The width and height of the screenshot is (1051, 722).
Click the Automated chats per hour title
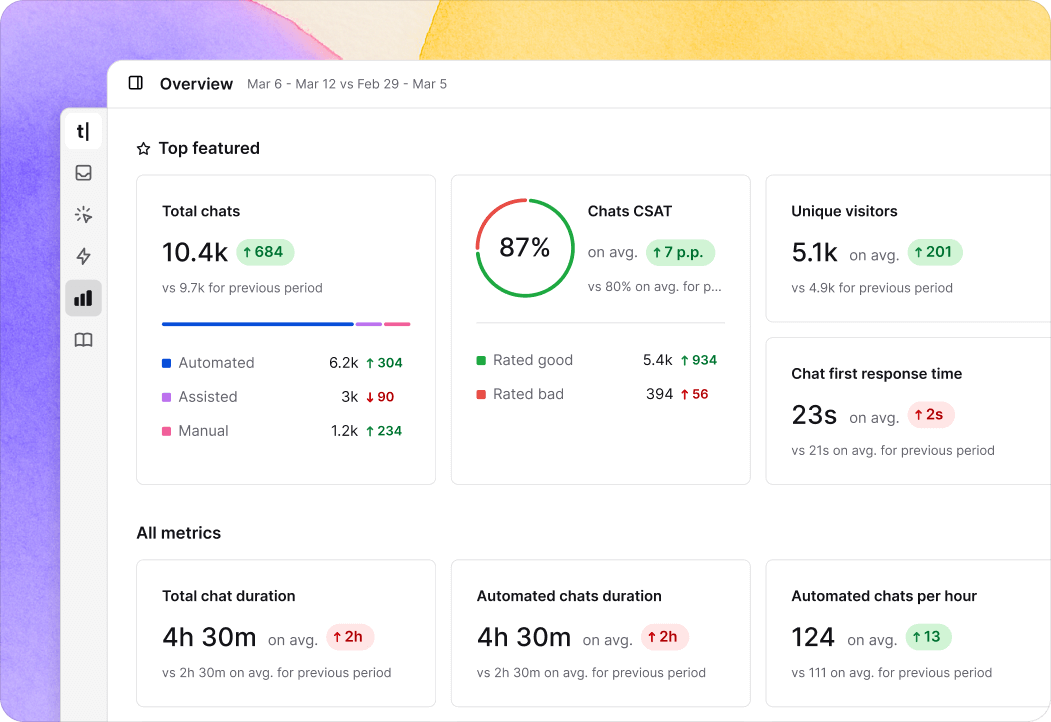pos(883,596)
